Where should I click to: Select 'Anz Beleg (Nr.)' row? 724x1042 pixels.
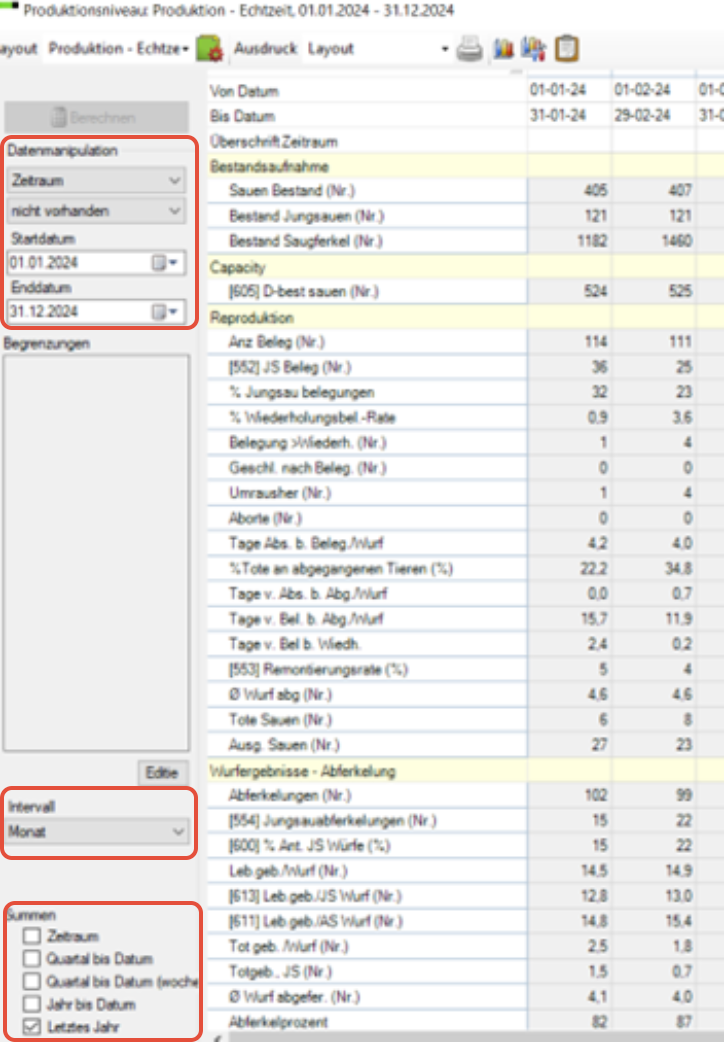point(367,342)
